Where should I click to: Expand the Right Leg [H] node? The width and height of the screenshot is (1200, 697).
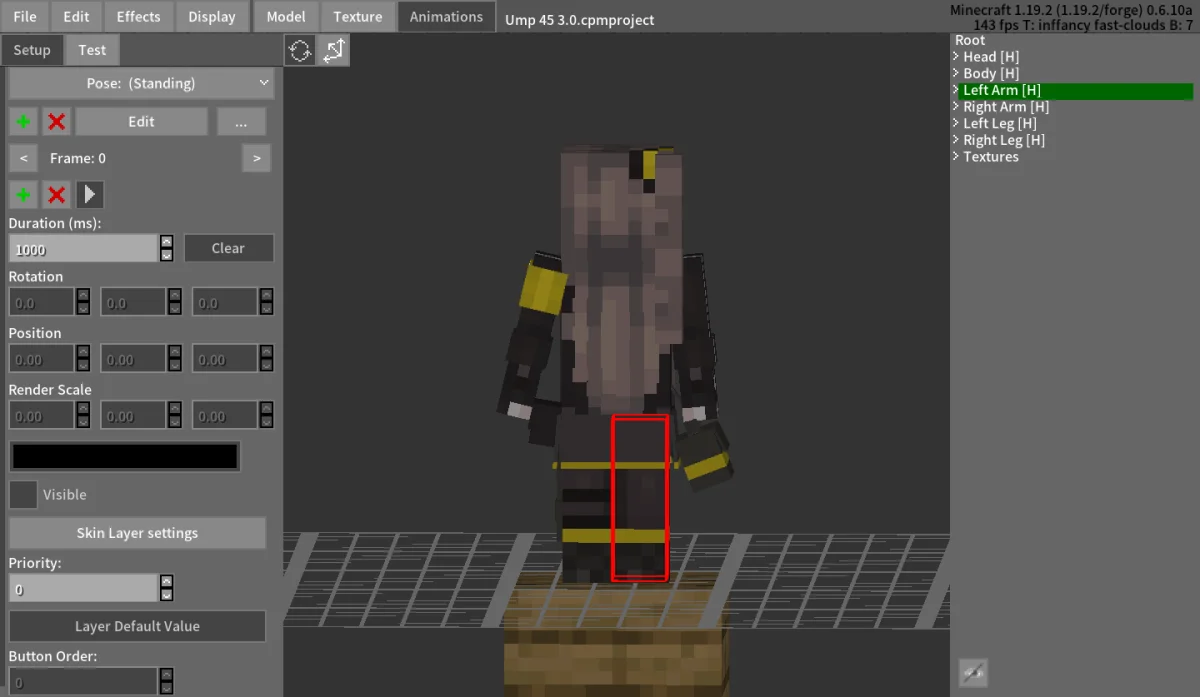tap(957, 140)
